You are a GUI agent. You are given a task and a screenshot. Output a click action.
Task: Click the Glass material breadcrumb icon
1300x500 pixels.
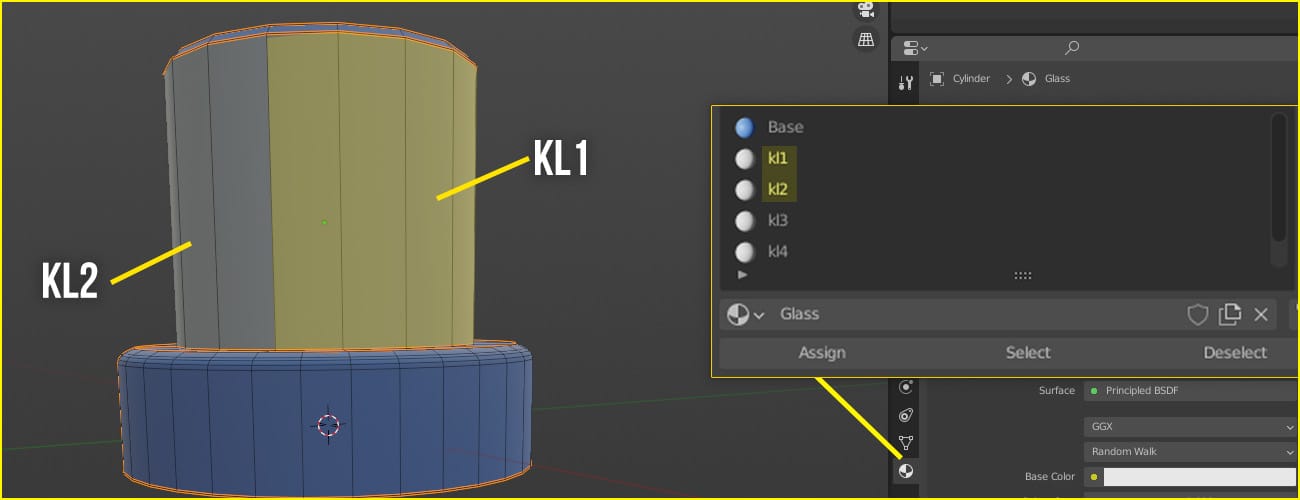[x=1029, y=78]
